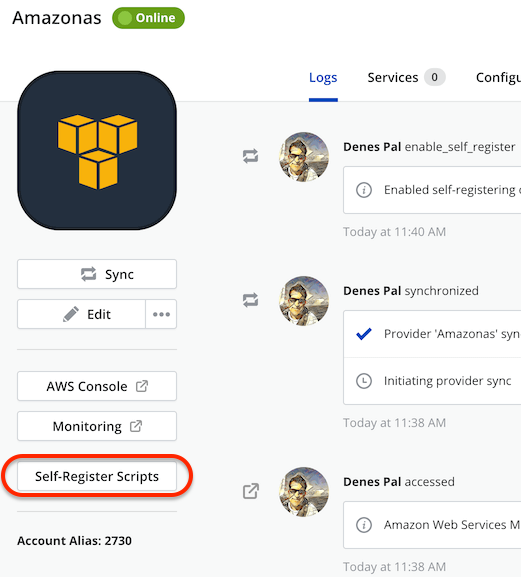Click Denes Pal avatar on enable_self_register entry

click(x=304, y=157)
